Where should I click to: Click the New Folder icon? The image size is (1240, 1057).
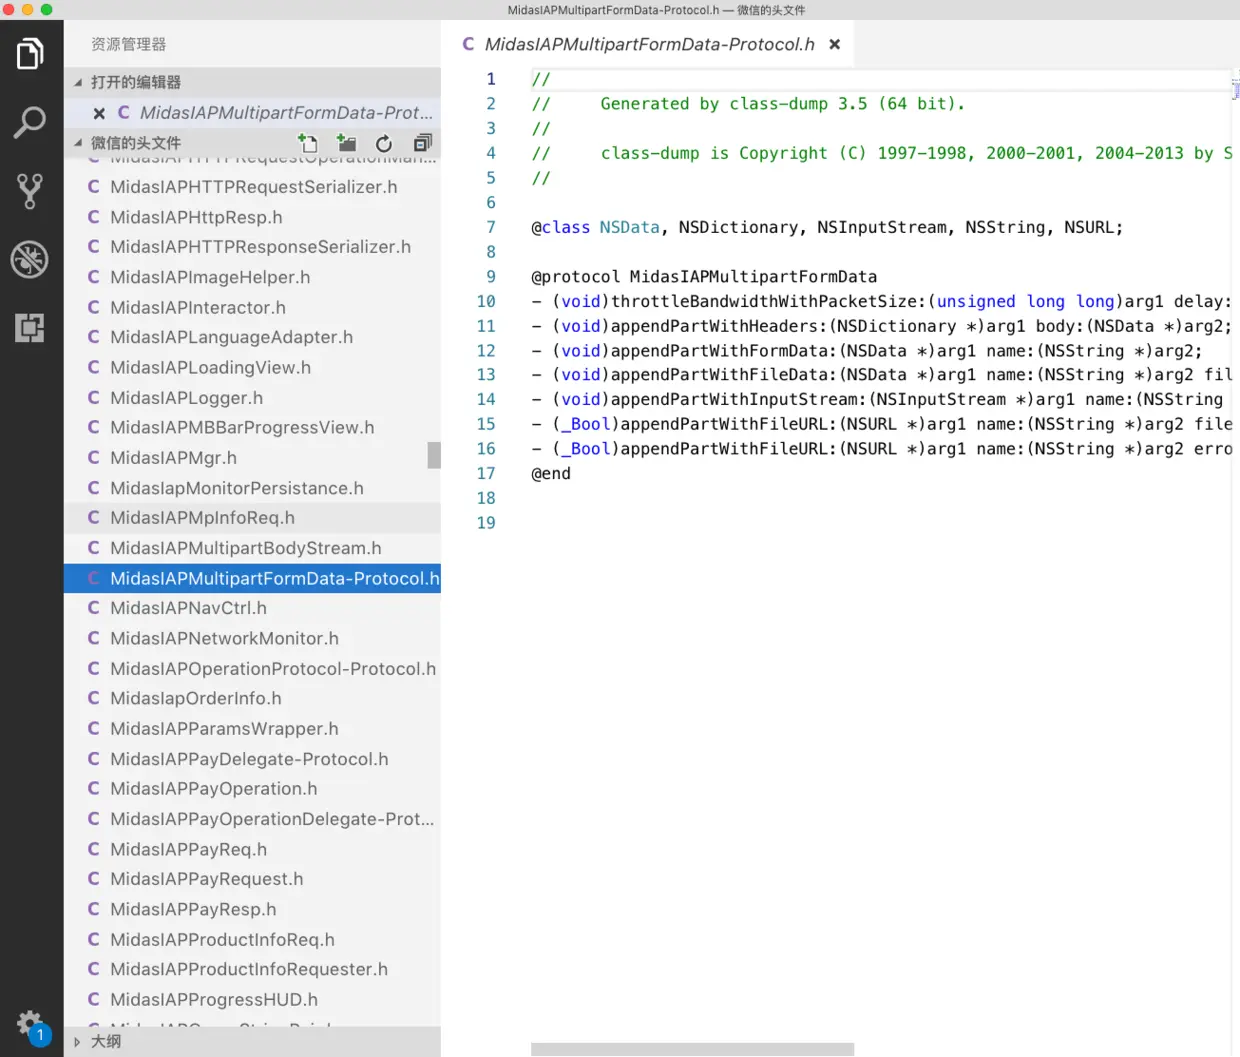[346, 143]
